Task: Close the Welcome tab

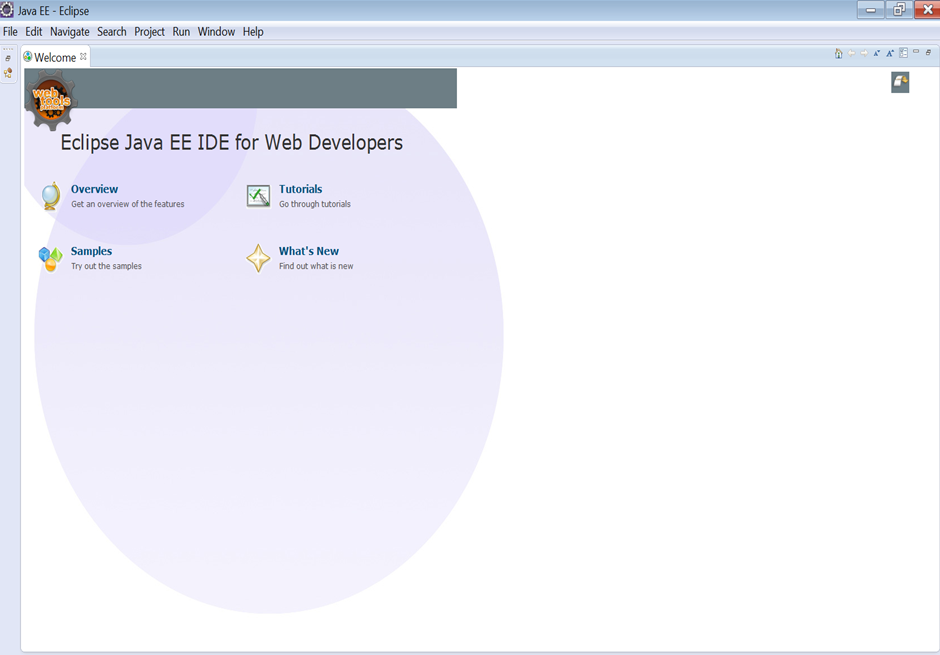Action: tap(83, 57)
